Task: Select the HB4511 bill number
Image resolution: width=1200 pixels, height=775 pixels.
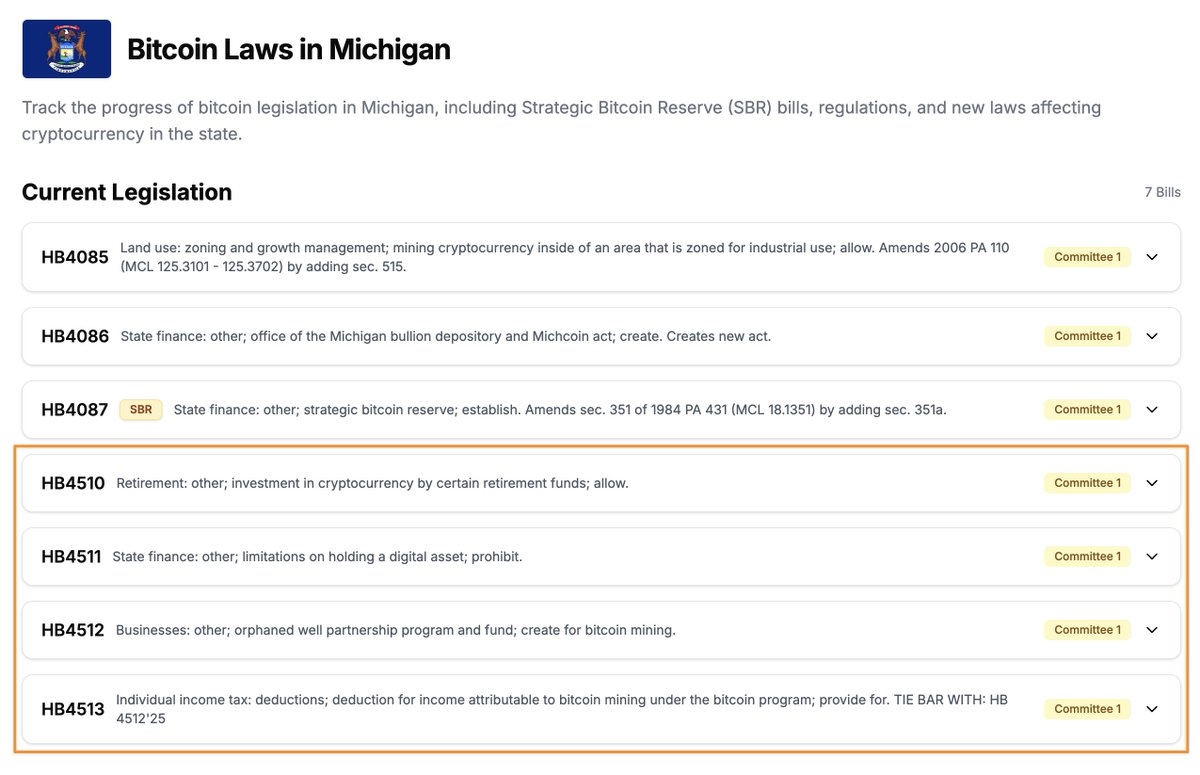Action: point(71,556)
